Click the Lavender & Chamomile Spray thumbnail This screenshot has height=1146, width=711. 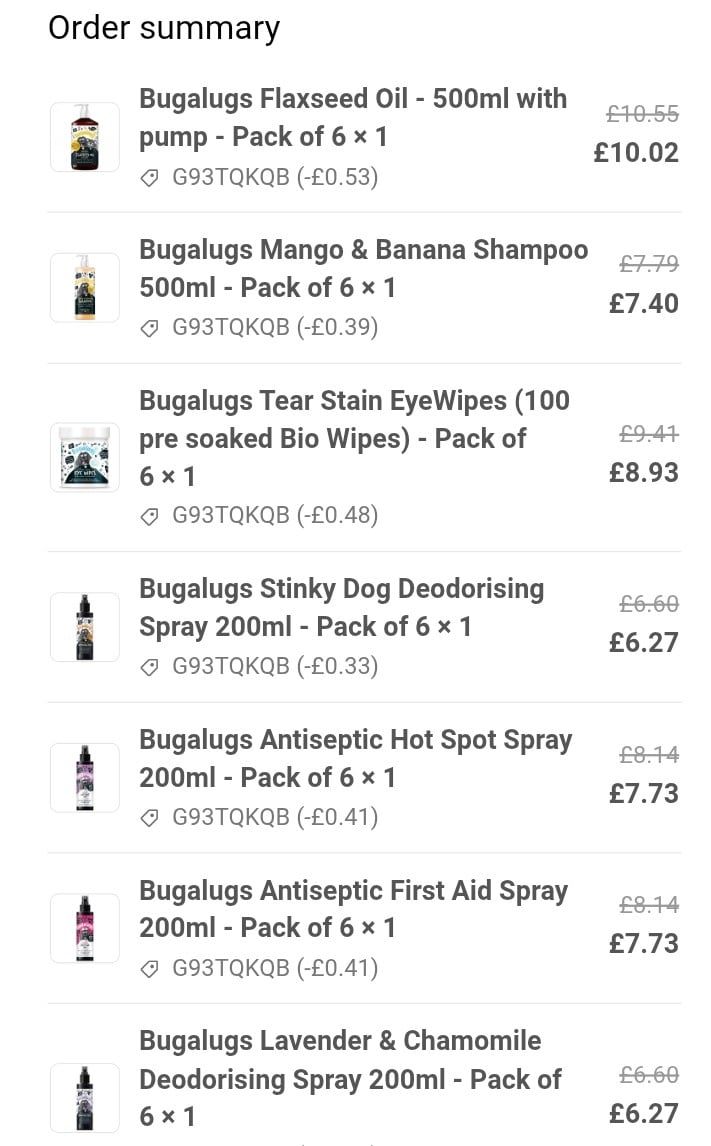85,1097
